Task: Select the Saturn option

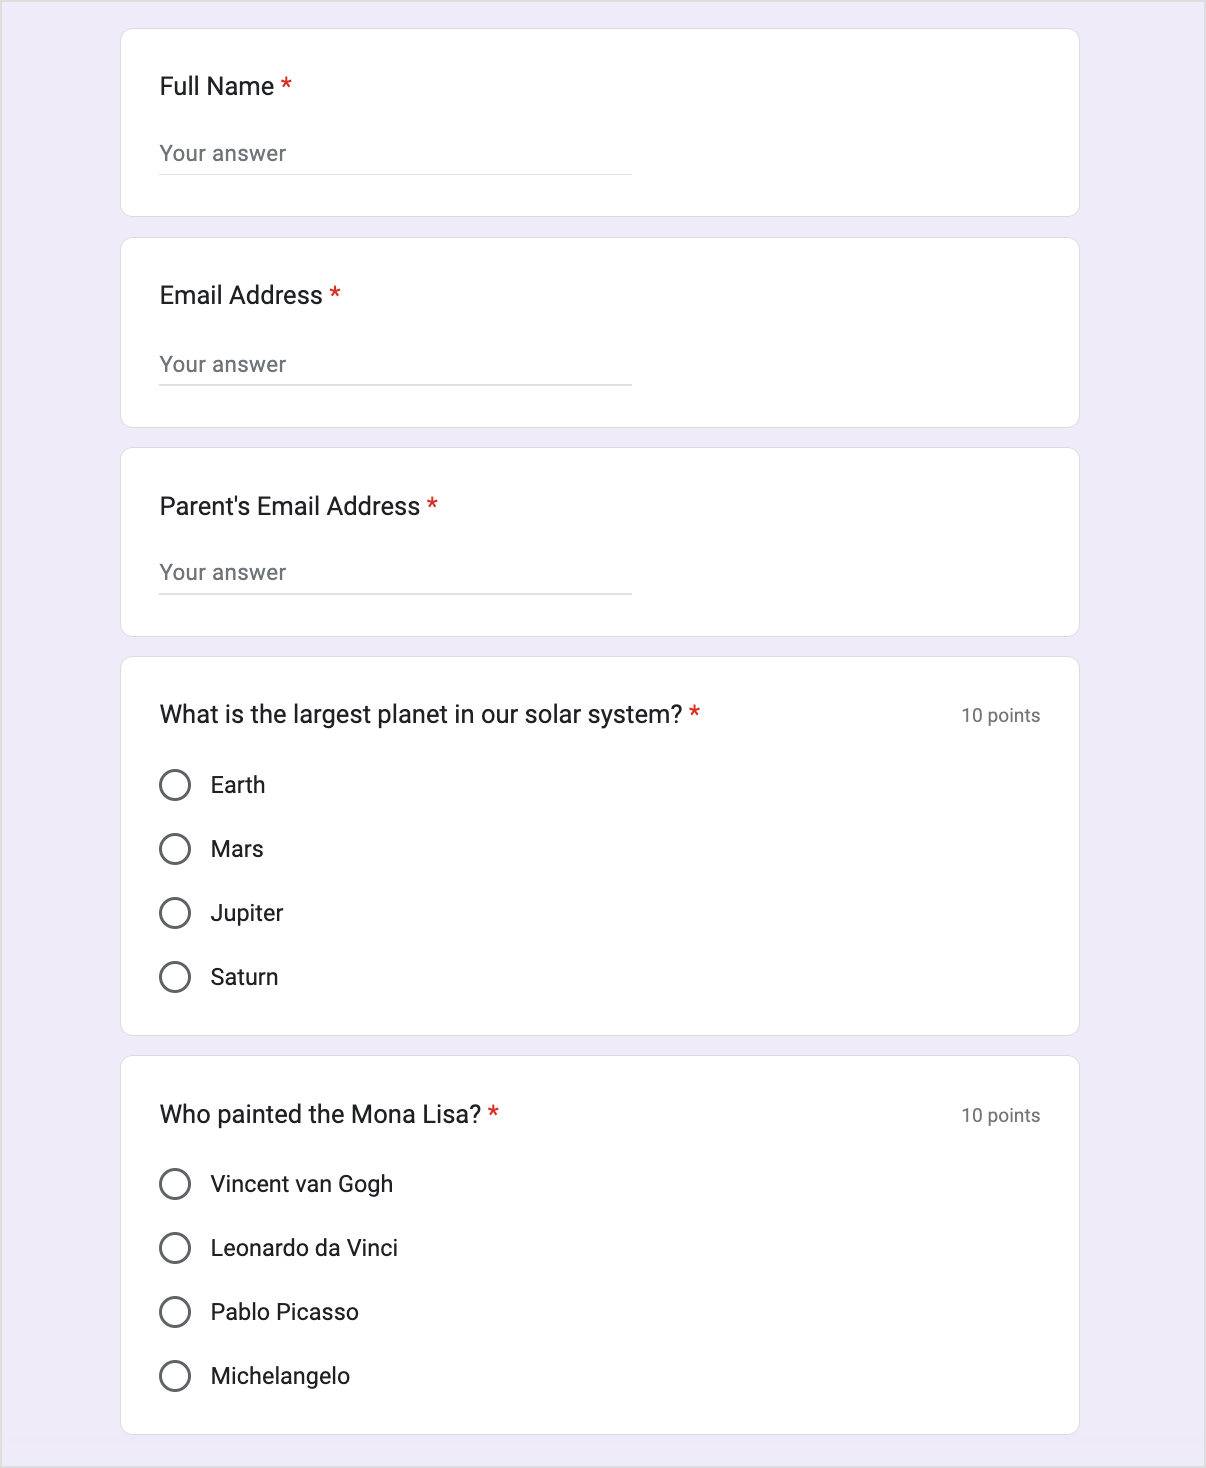Action: tap(175, 977)
